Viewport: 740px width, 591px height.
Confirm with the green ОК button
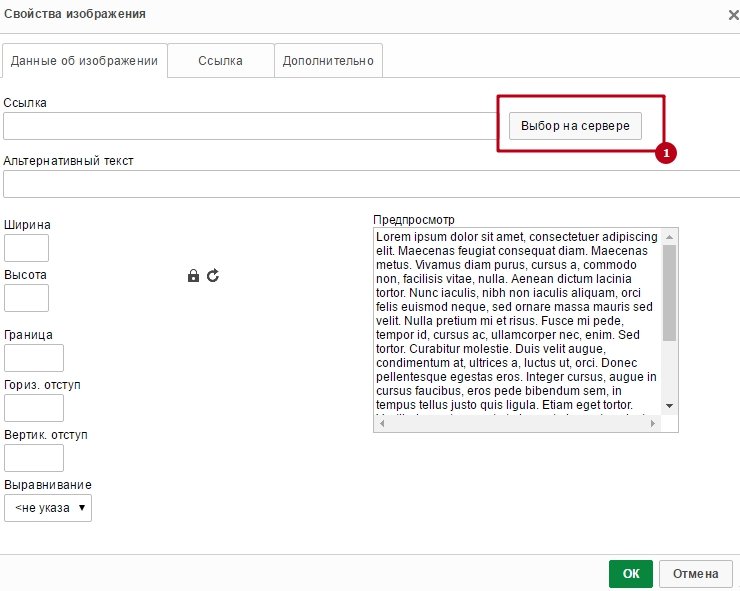coord(631,574)
